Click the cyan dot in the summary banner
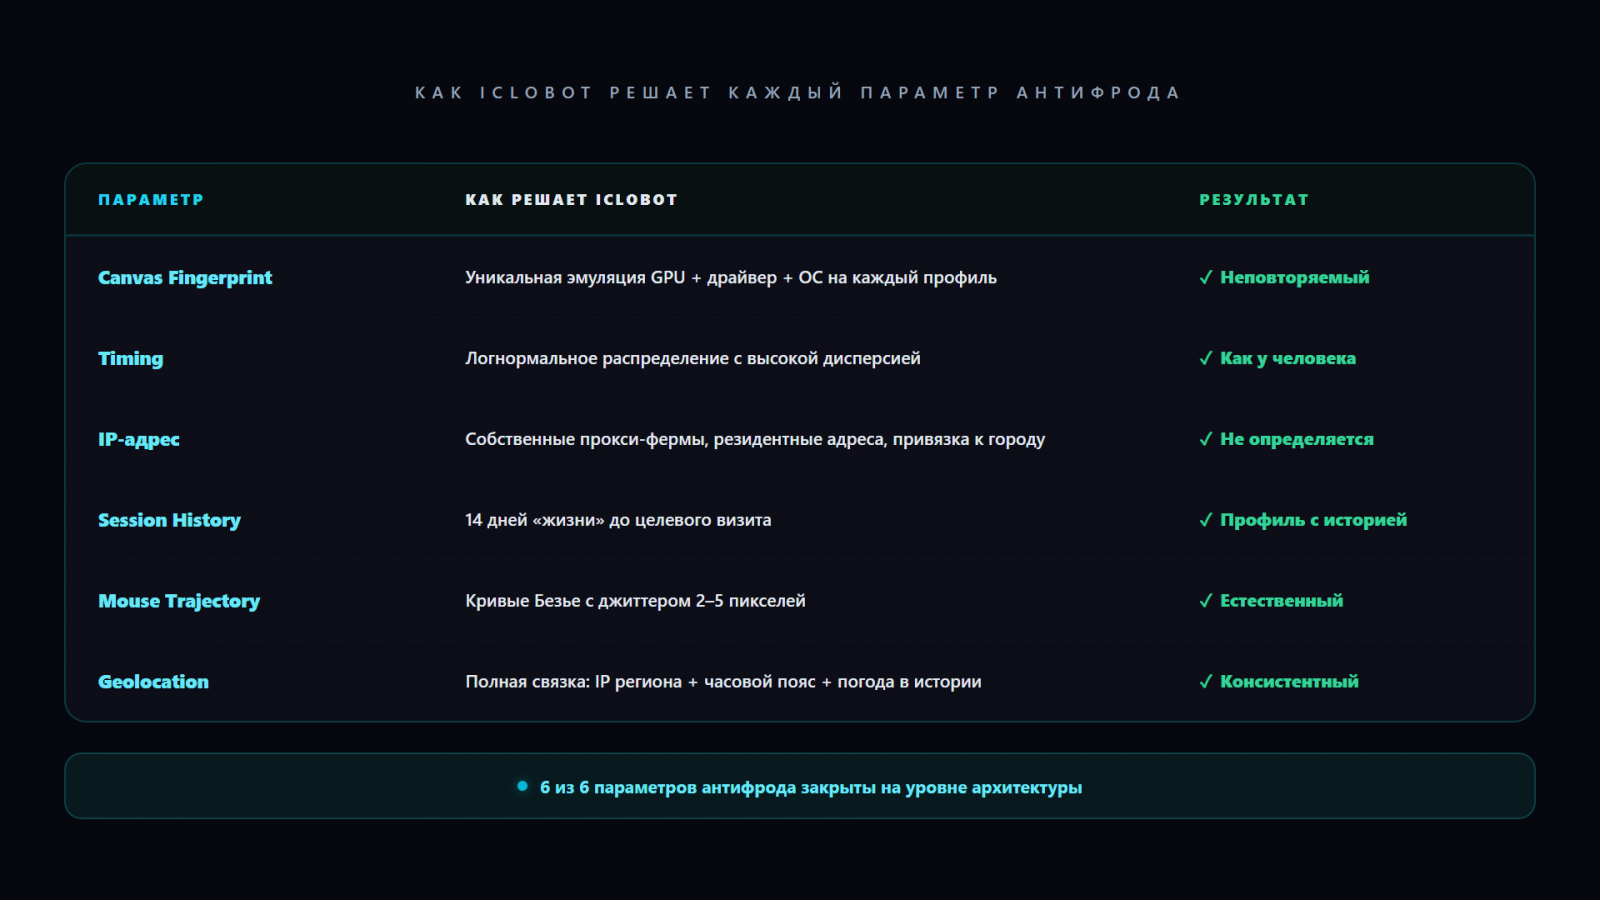The height and width of the screenshot is (900, 1600). point(522,786)
